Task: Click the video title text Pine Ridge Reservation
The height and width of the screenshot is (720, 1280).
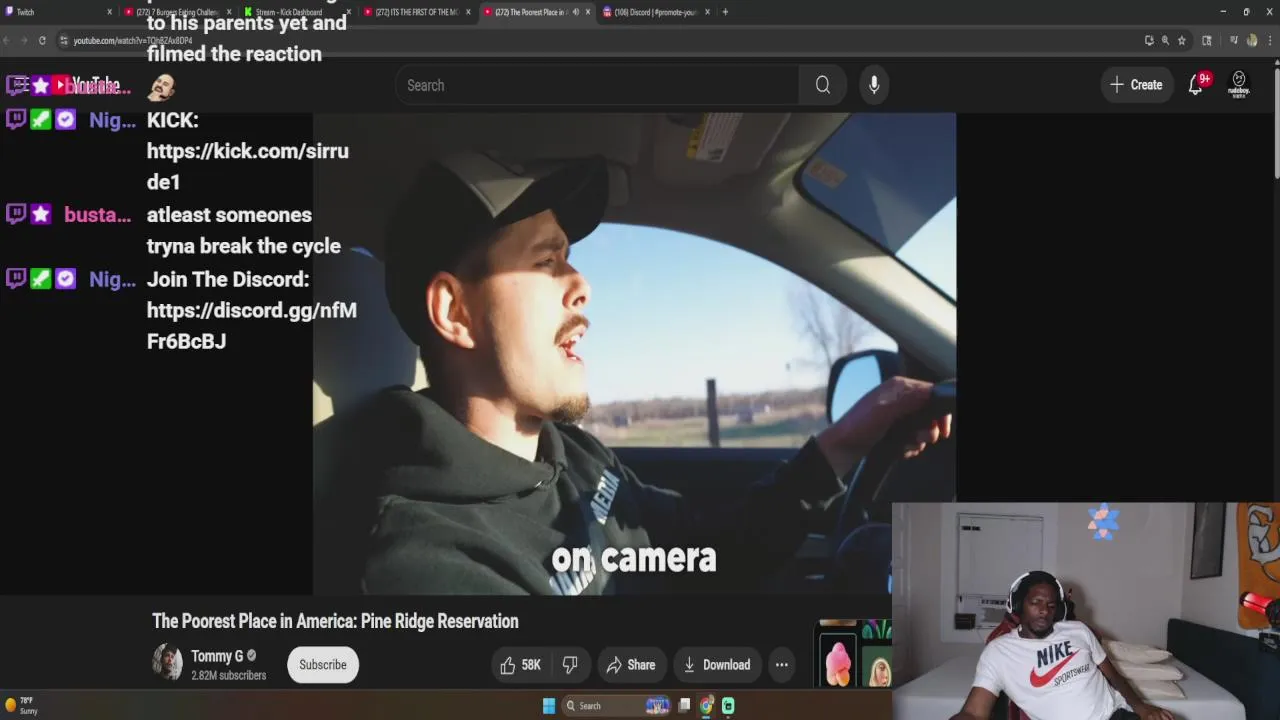Action: point(439,621)
